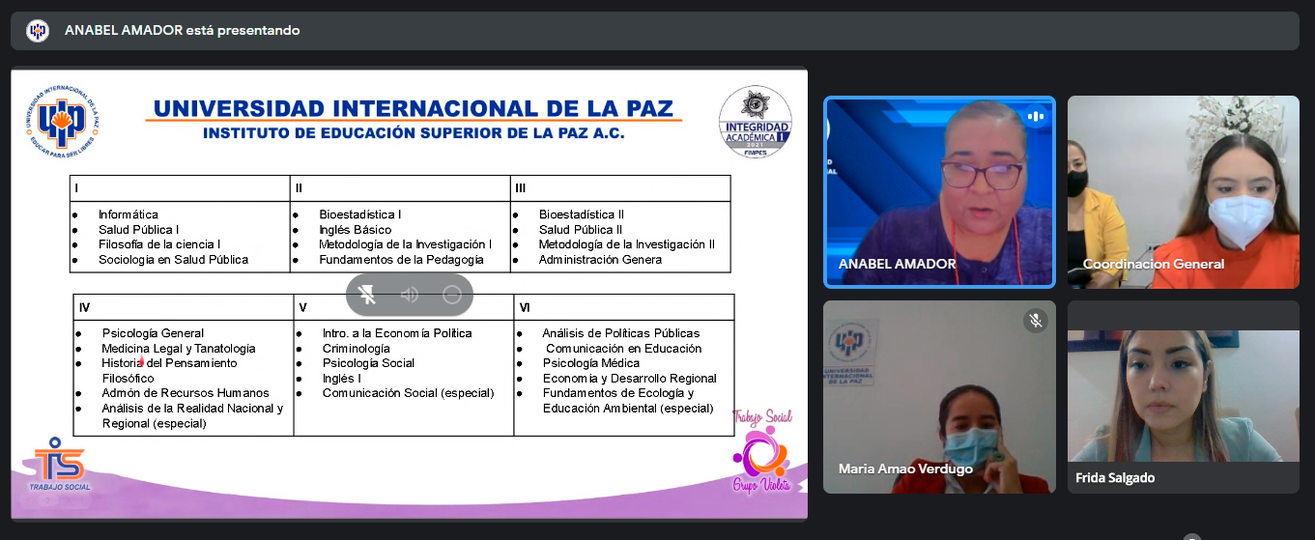
Task: Click the muted microphone icon on Maria's tile
Action: [x=1035, y=320]
